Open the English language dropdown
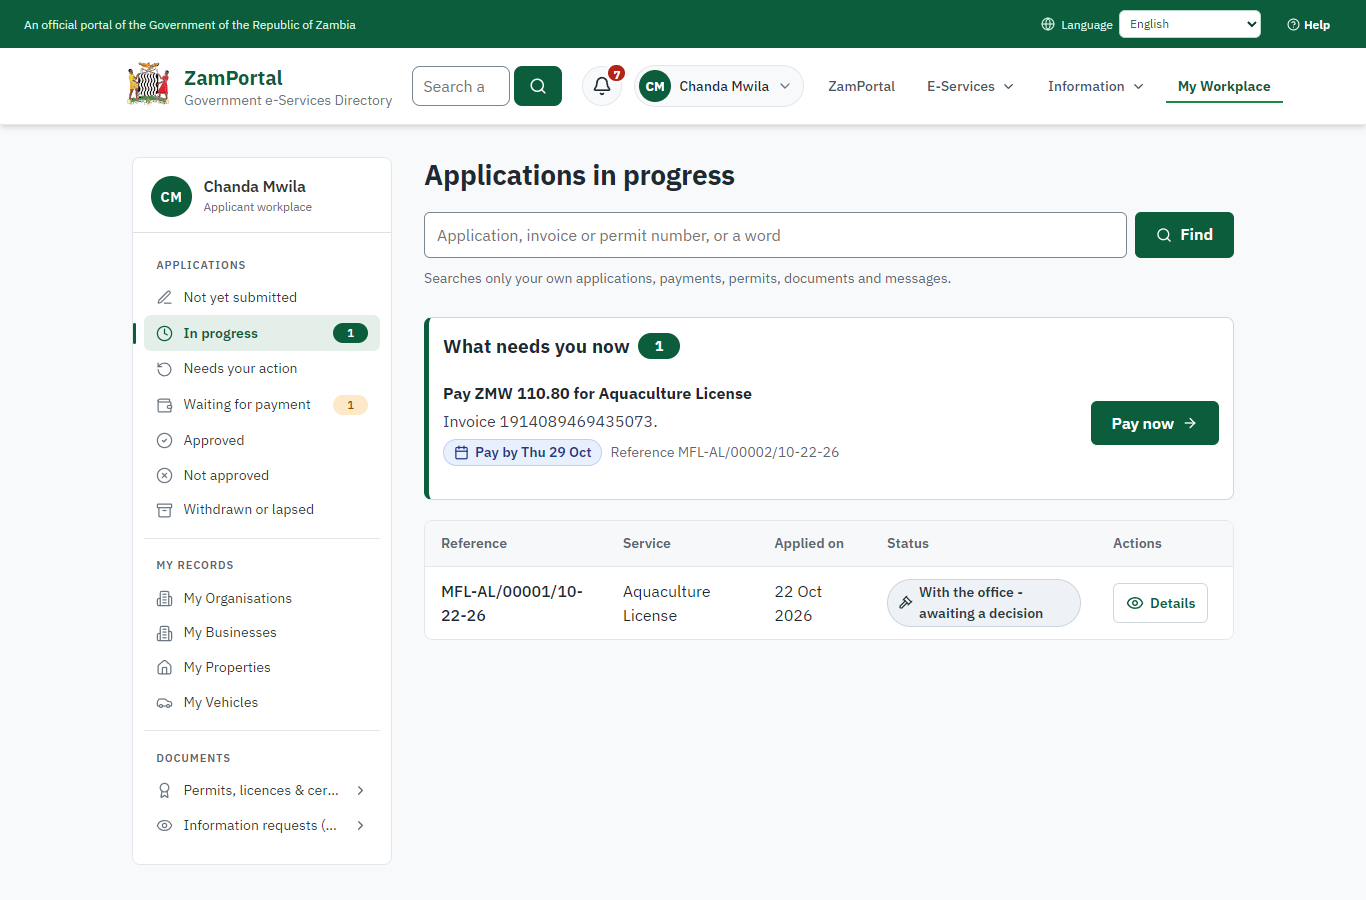 pos(1189,24)
